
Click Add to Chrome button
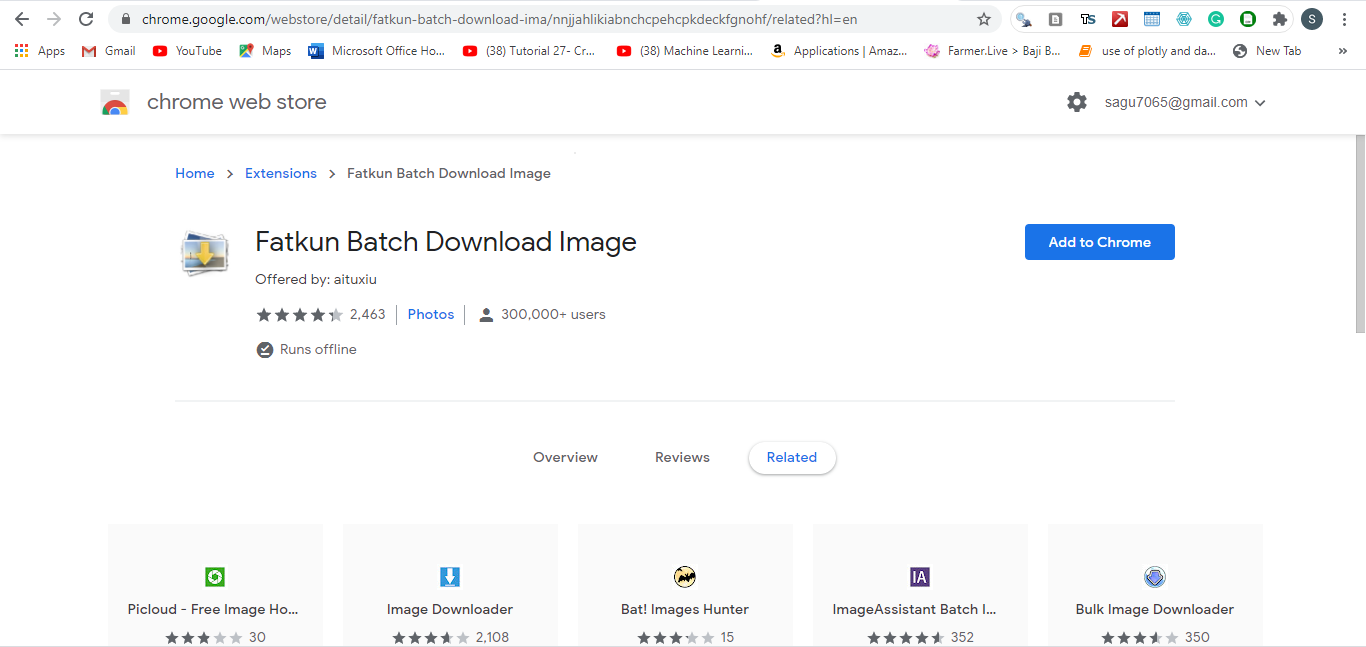pyautogui.click(x=1100, y=242)
